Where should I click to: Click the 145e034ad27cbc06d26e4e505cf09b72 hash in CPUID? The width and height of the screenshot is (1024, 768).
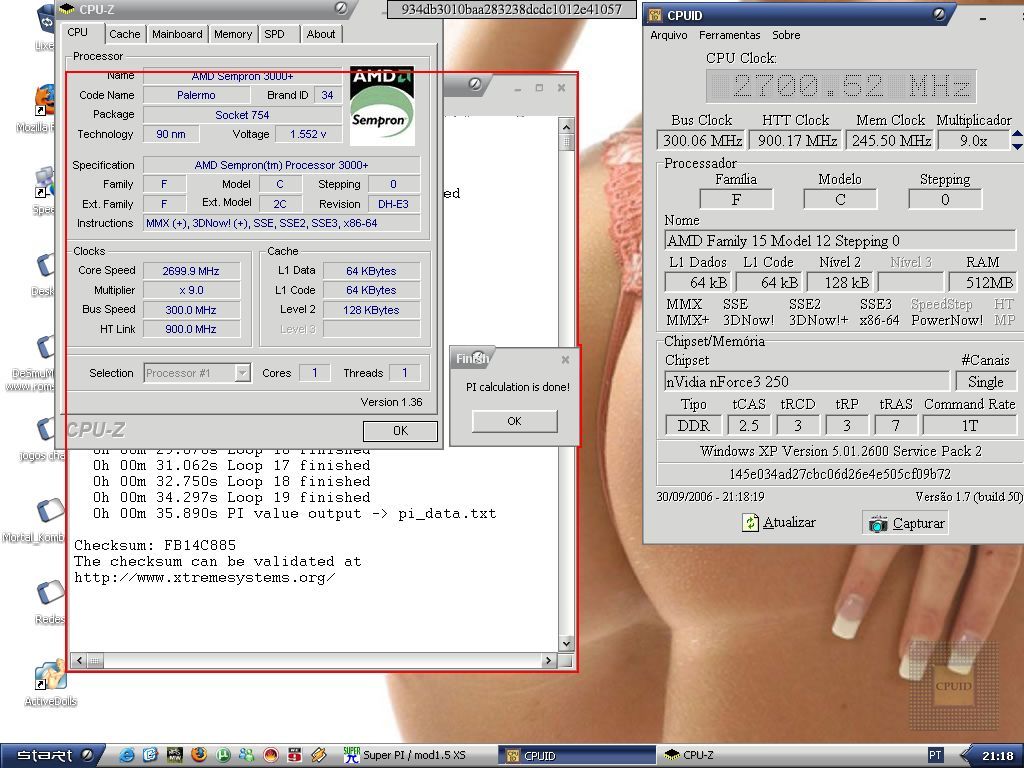[x=840, y=474]
